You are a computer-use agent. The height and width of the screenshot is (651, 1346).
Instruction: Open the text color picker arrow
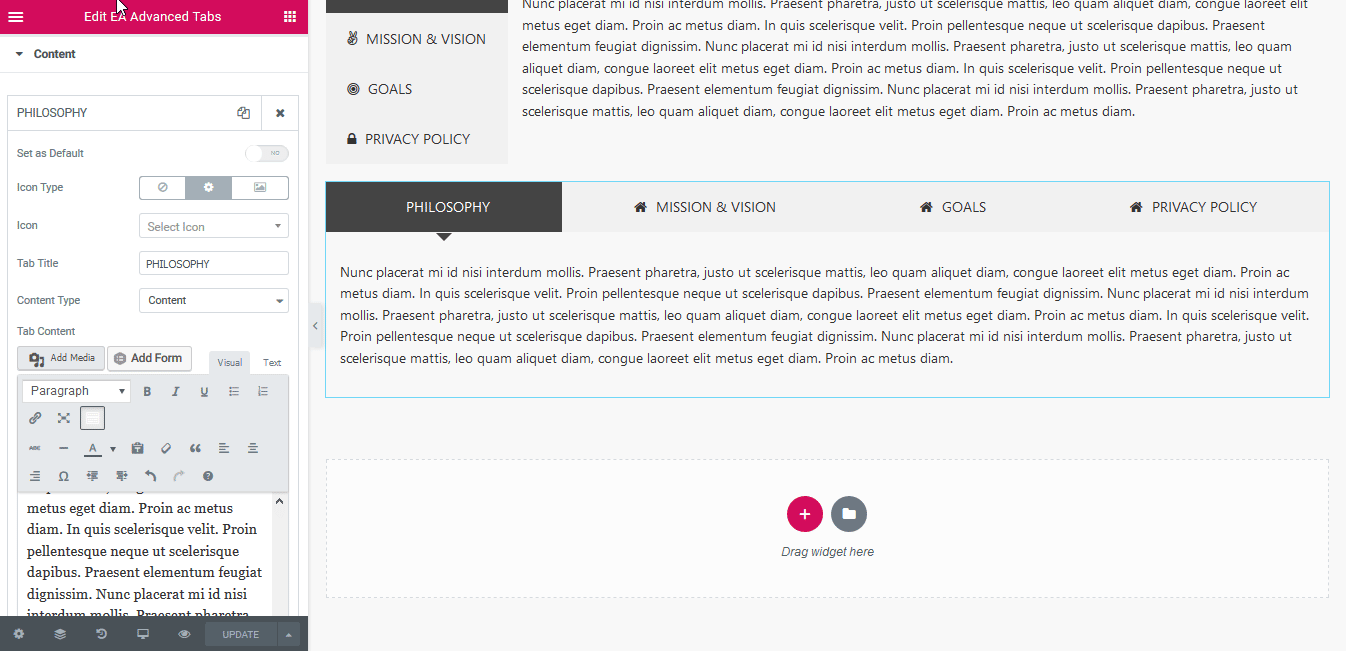pos(113,449)
